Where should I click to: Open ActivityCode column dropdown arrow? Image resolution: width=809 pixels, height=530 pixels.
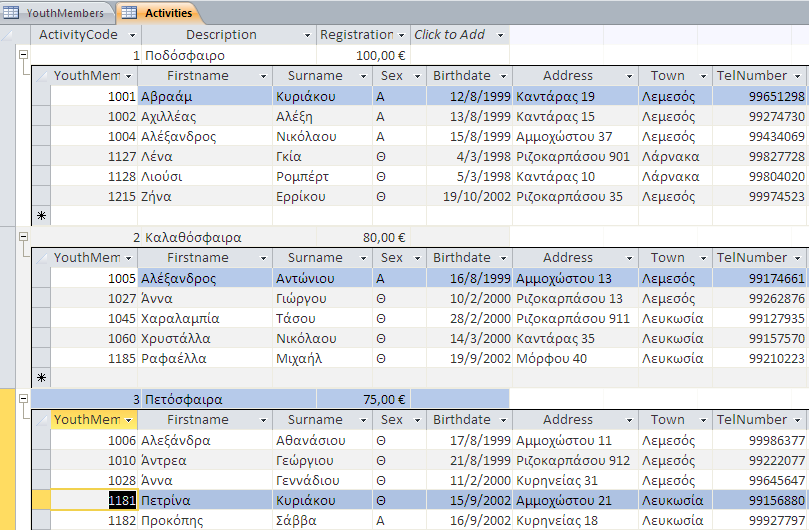click(132, 35)
